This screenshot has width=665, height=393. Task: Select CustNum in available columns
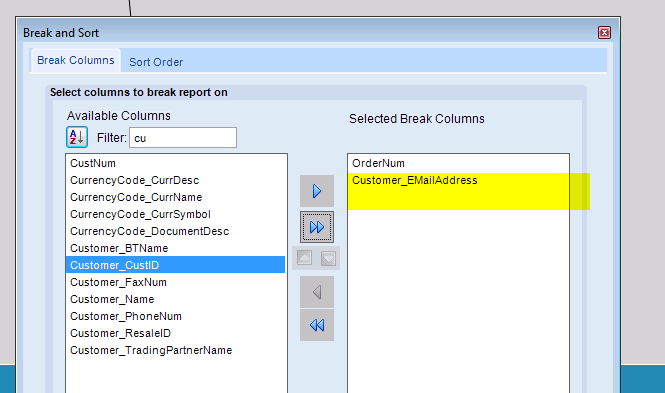(x=175, y=163)
